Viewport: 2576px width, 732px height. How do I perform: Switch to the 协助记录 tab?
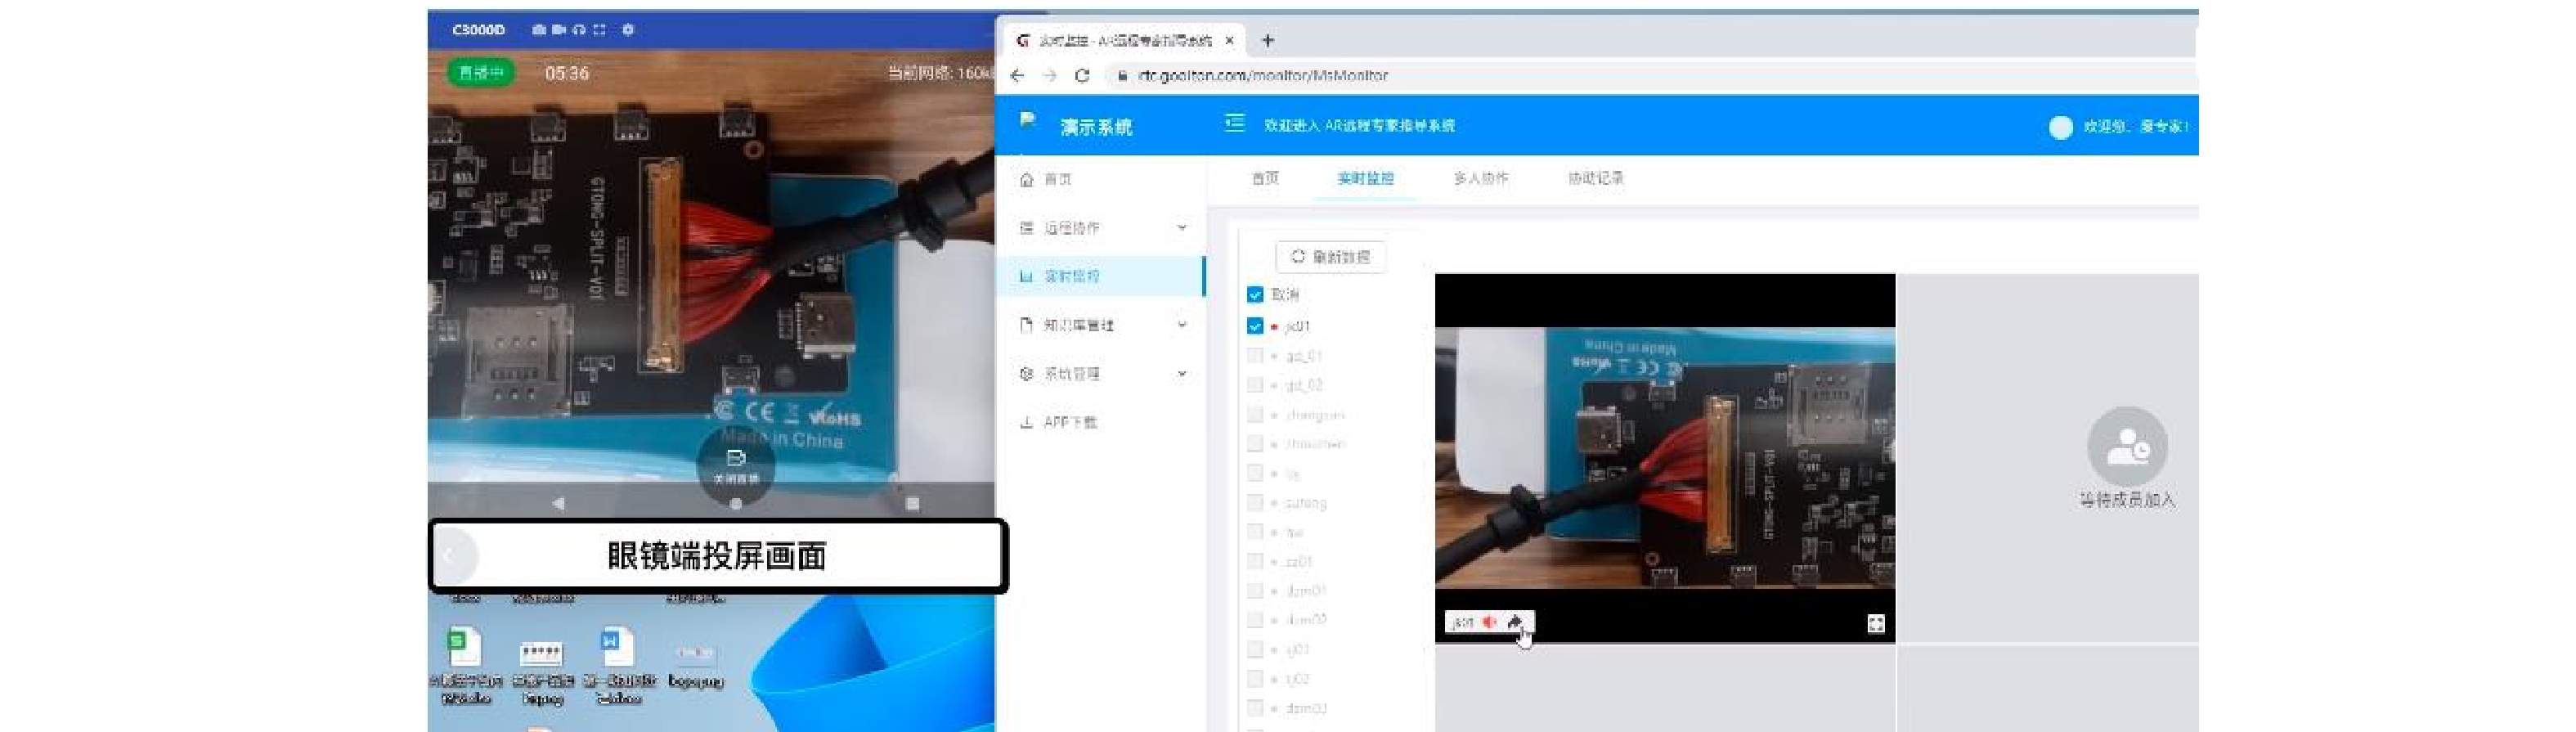1595,178
